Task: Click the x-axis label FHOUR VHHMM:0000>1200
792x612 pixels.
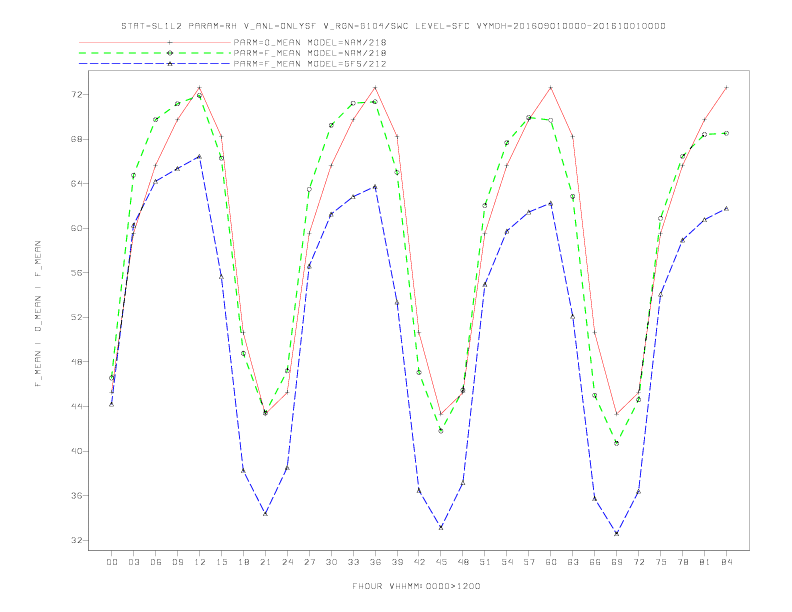Action: pyautogui.click(x=416, y=586)
